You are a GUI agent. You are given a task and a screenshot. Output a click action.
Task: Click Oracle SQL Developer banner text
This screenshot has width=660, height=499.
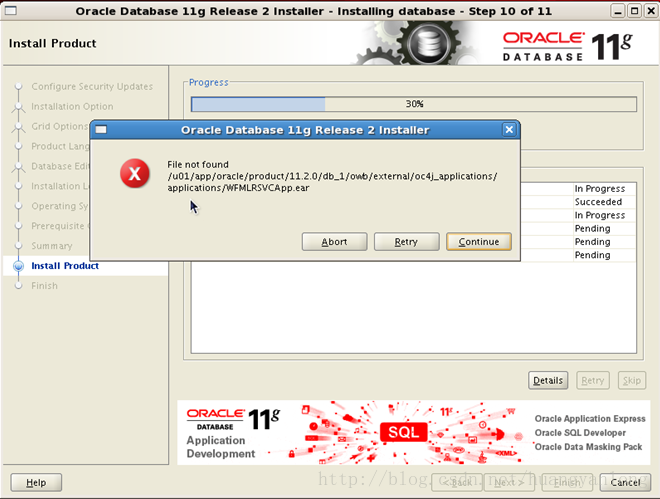coord(580,433)
